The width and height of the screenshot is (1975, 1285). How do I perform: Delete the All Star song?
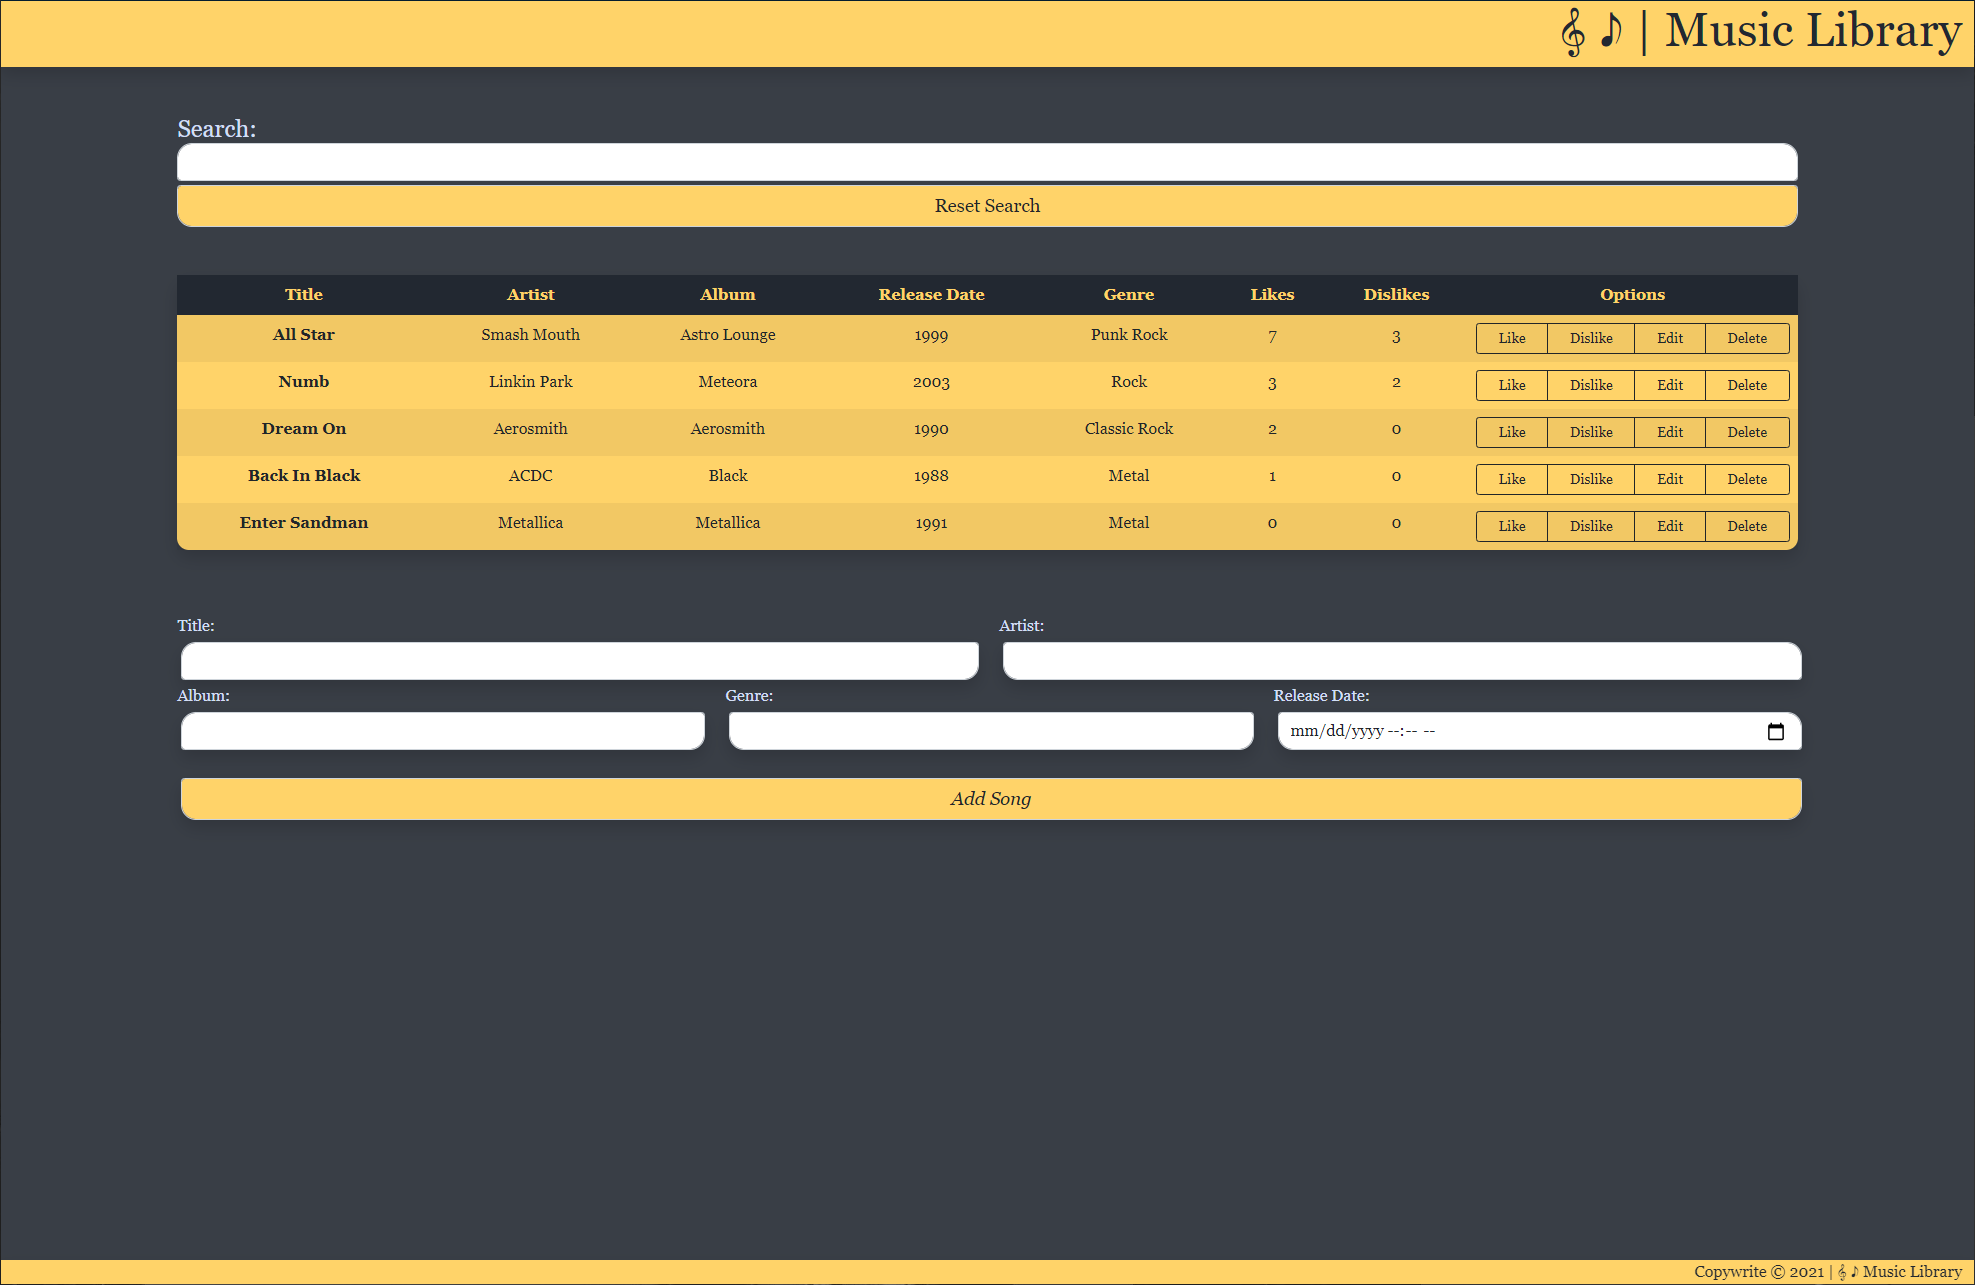point(1747,339)
